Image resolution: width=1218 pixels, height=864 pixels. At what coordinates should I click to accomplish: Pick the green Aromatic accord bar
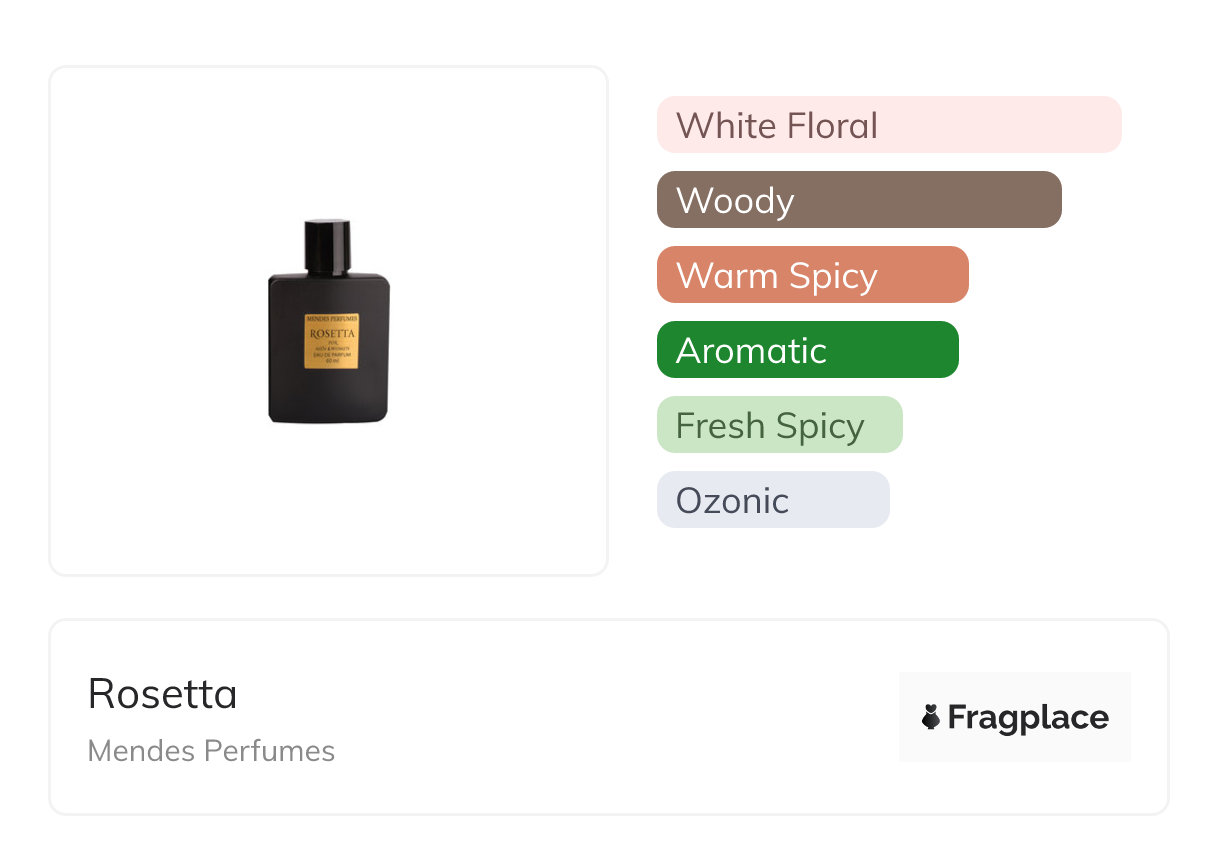point(807,350)
